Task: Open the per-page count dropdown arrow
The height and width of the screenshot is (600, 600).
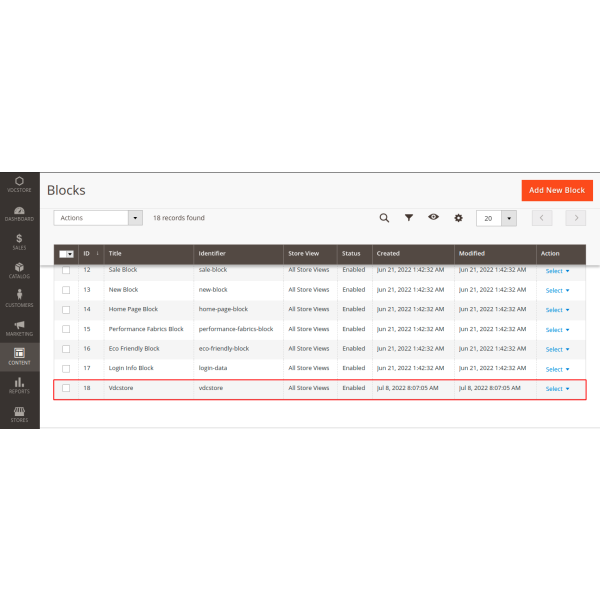Action: pos(508,218)
